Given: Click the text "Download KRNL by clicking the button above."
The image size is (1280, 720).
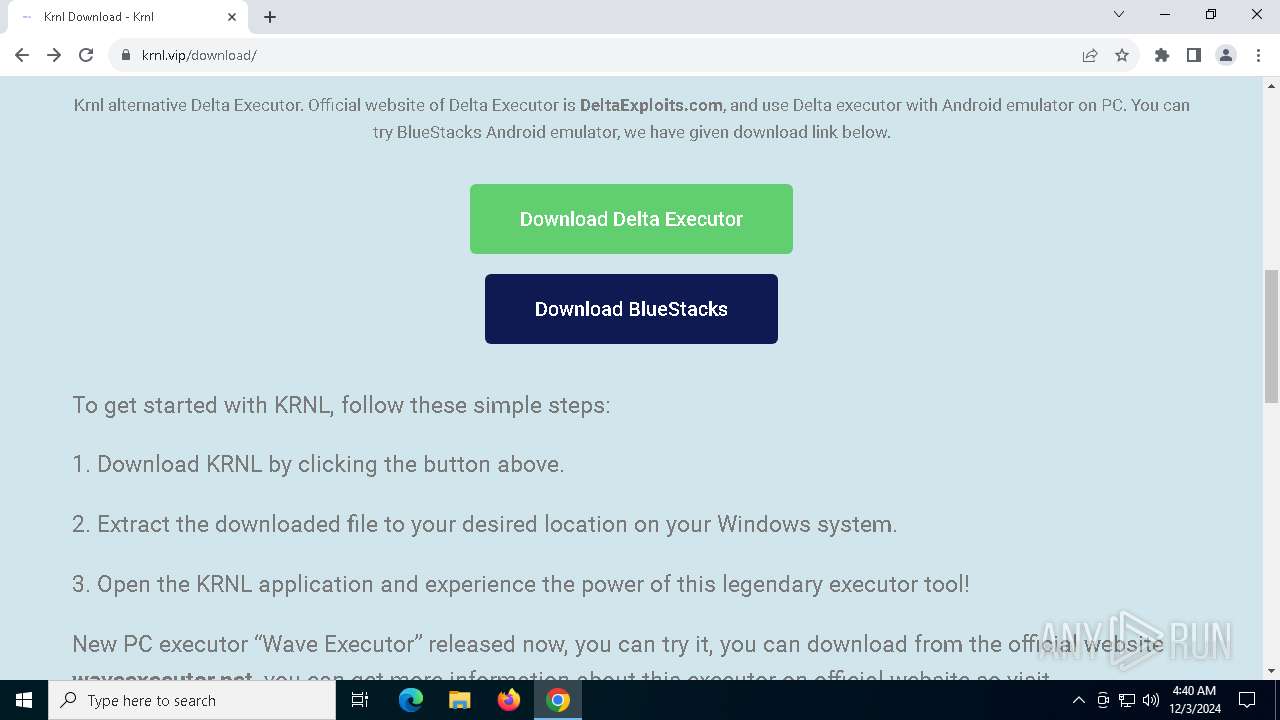Looking at the screenshot, I should (331, 464).
